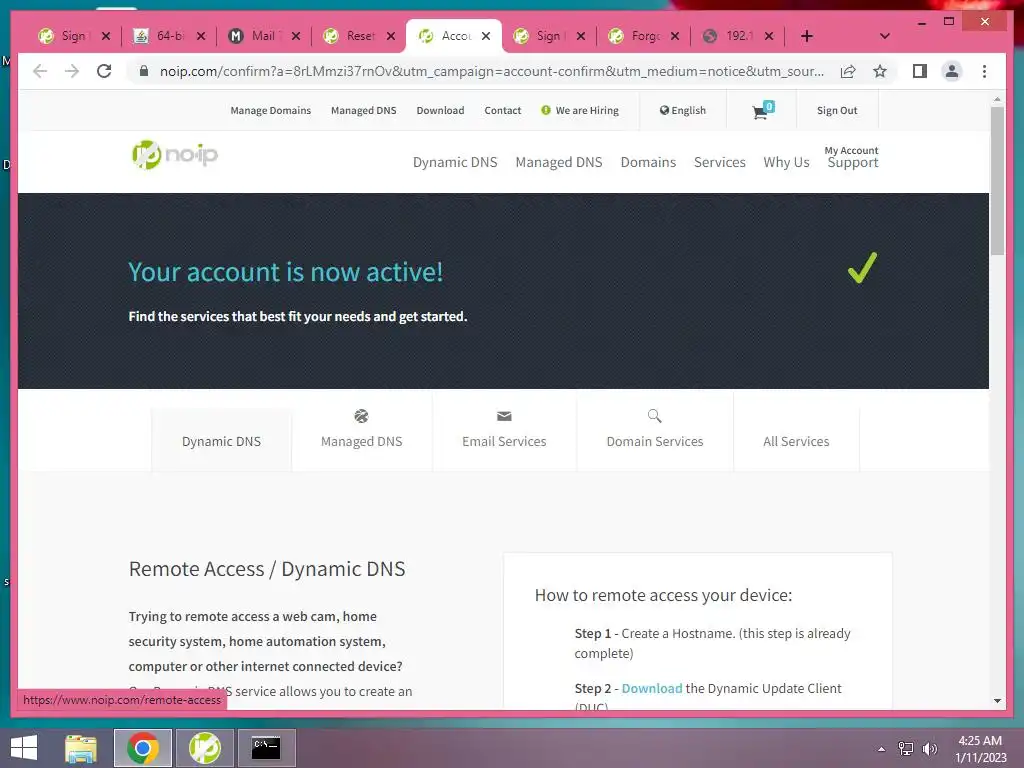
Task: Open Manage Domains link
Action: pos(270,110)
